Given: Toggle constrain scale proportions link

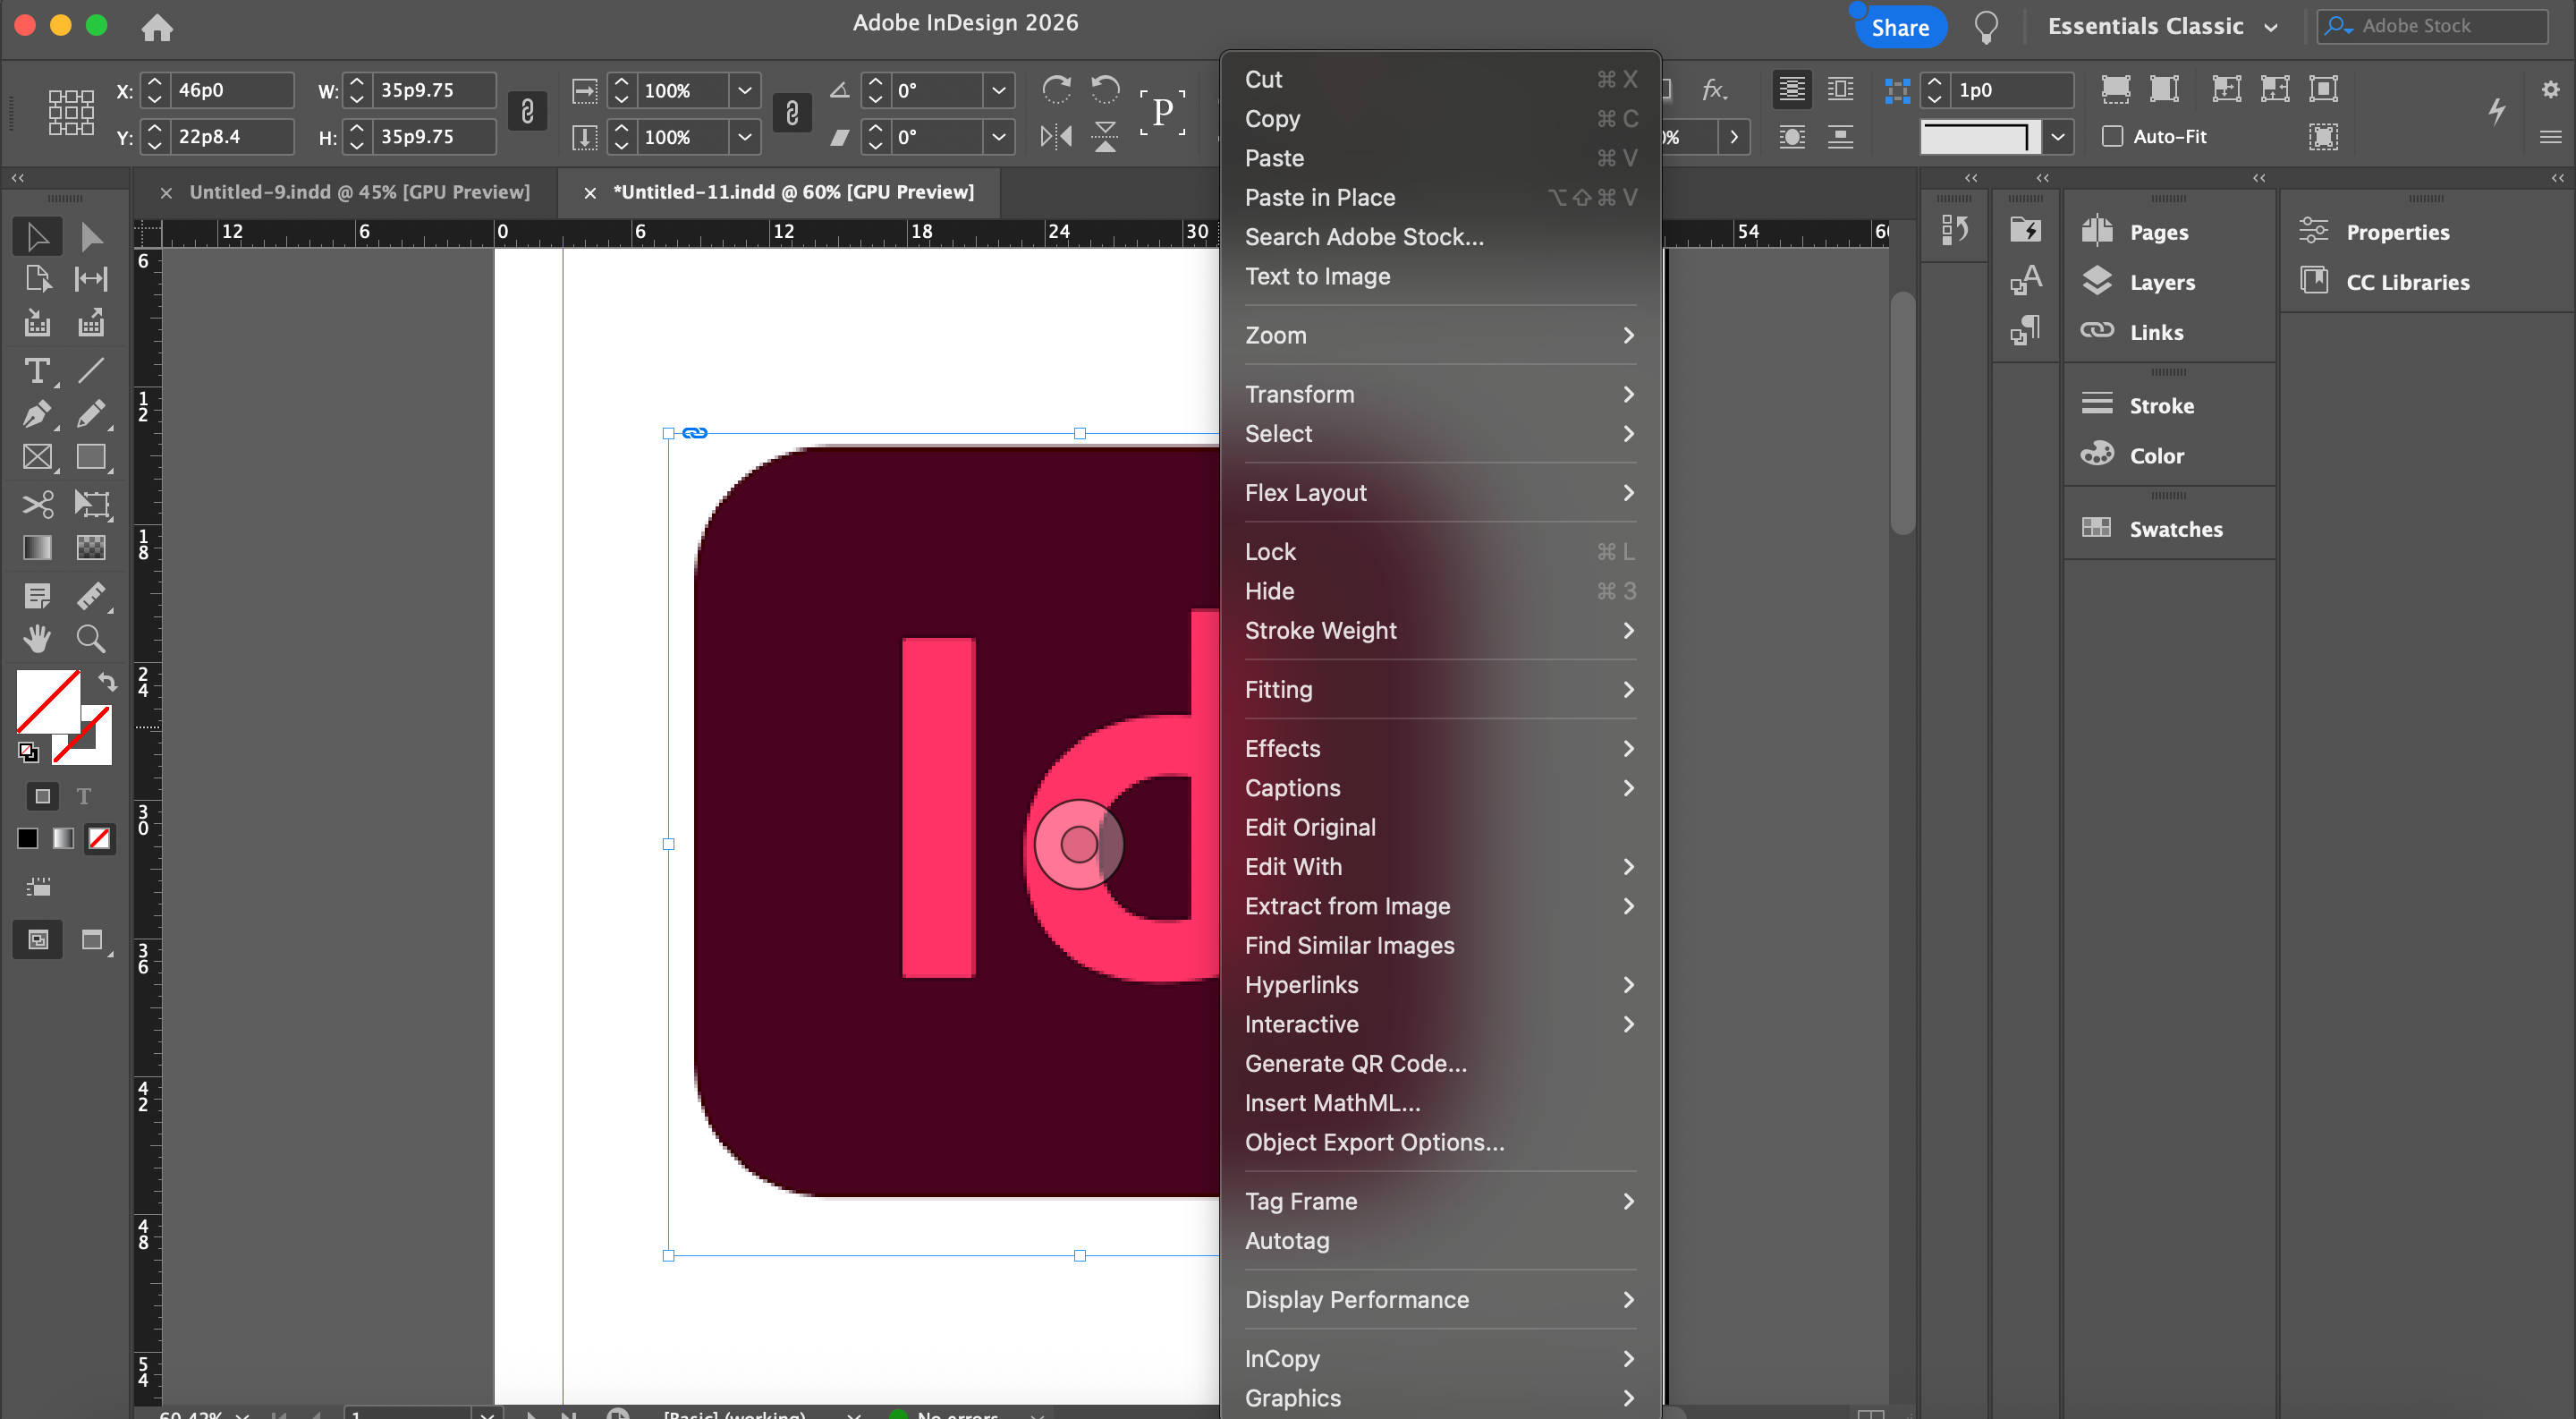Looking at the screenshot, I should click(792, 112).
